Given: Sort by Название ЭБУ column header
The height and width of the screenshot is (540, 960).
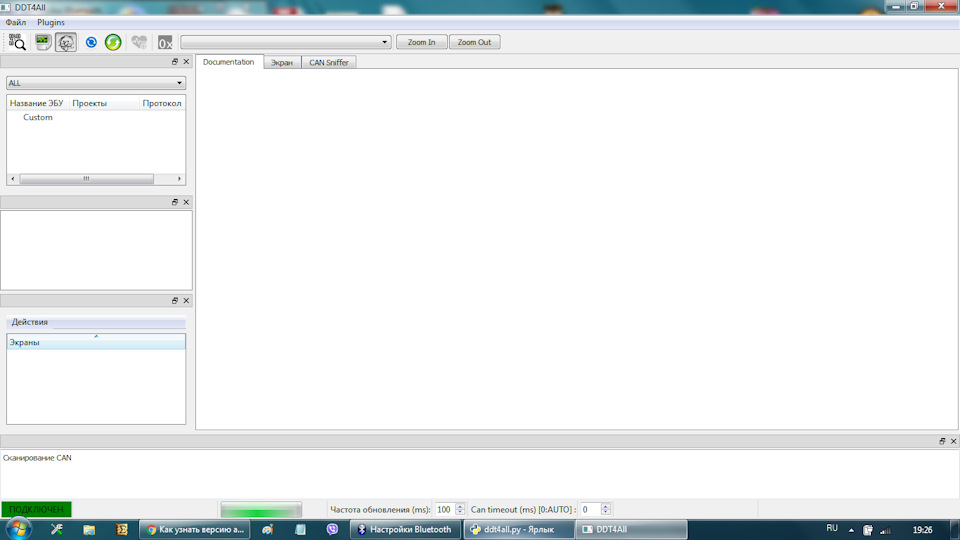Looking at the screenshot, I should pyautogui.click(x=36, y=103).
